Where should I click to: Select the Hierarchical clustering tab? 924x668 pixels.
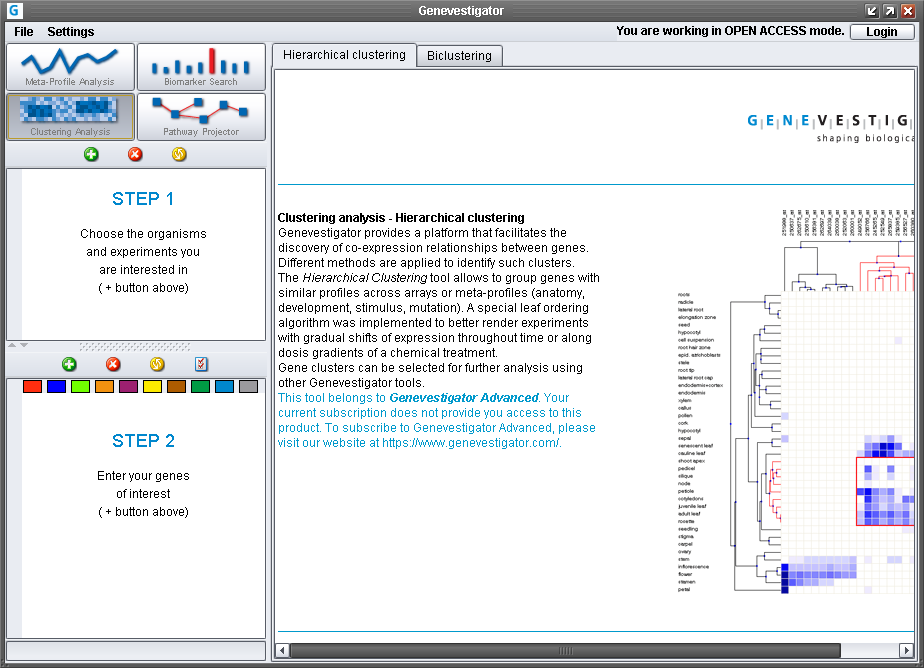344,55
